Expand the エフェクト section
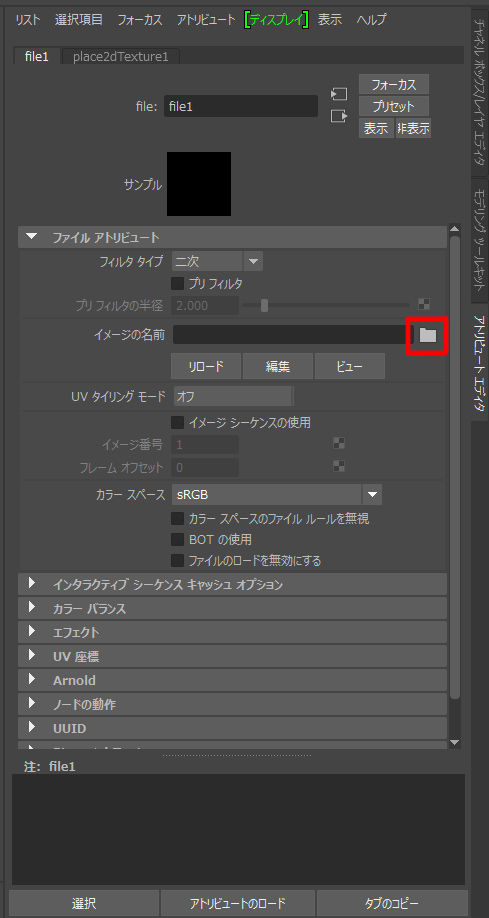This screenshot has height=918, width=489. 32,632
